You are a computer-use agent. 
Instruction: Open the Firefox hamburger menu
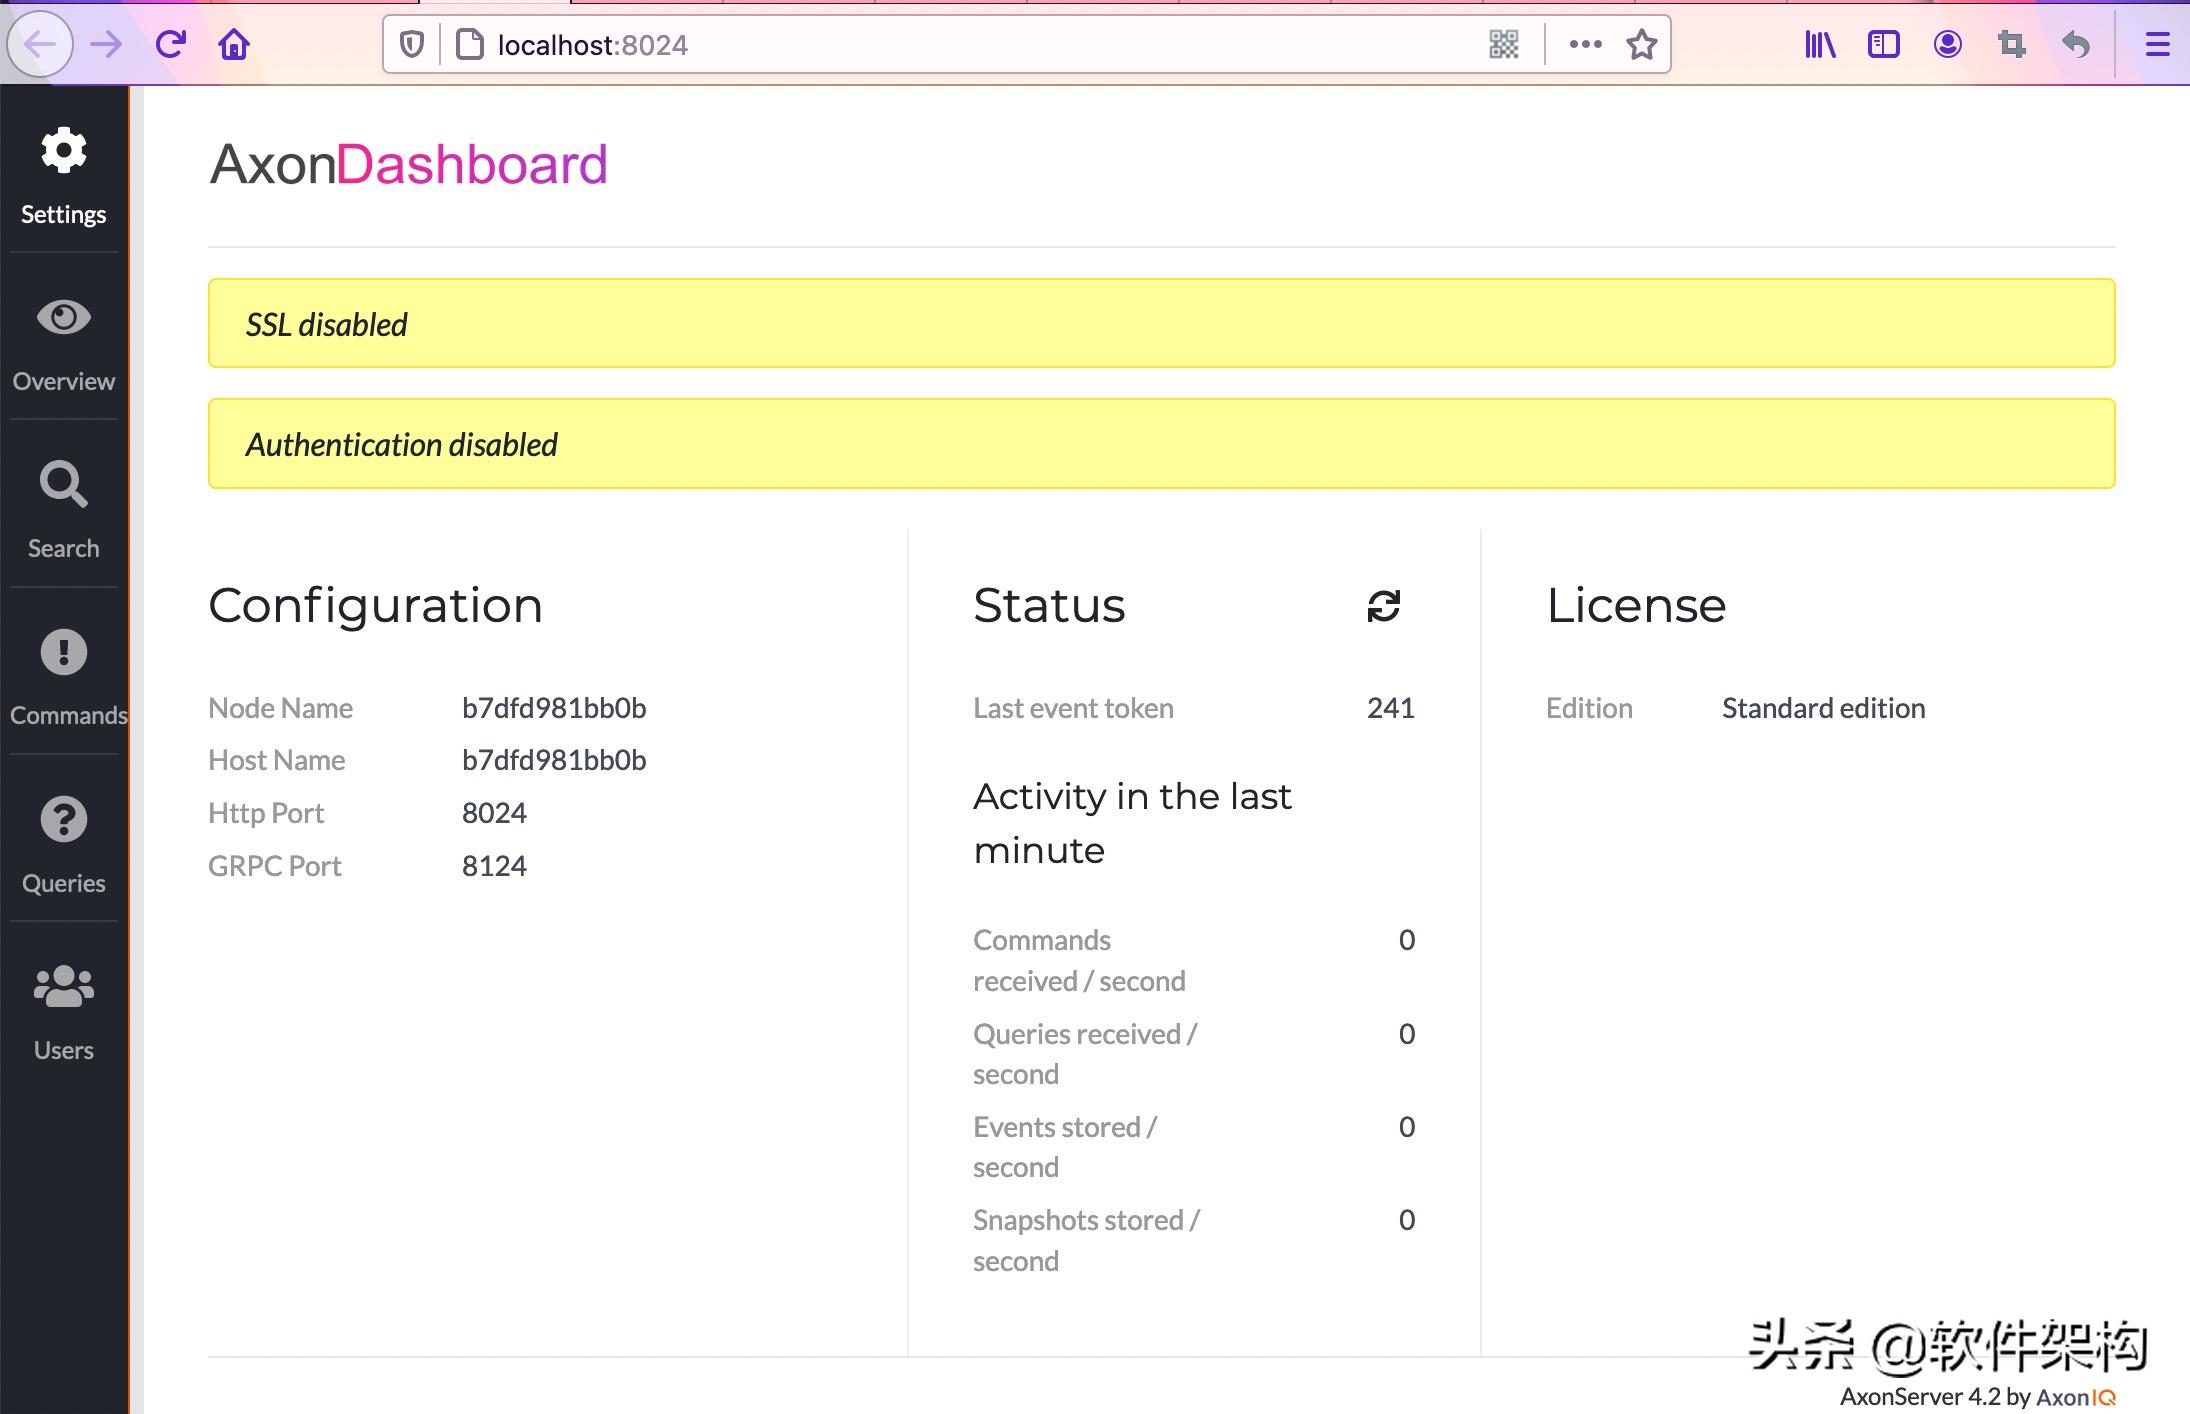point(2157,44)
